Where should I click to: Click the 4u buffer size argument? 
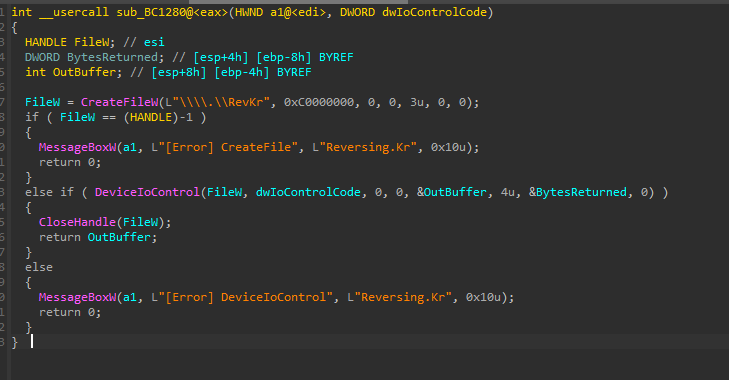[x=508, y=192]
